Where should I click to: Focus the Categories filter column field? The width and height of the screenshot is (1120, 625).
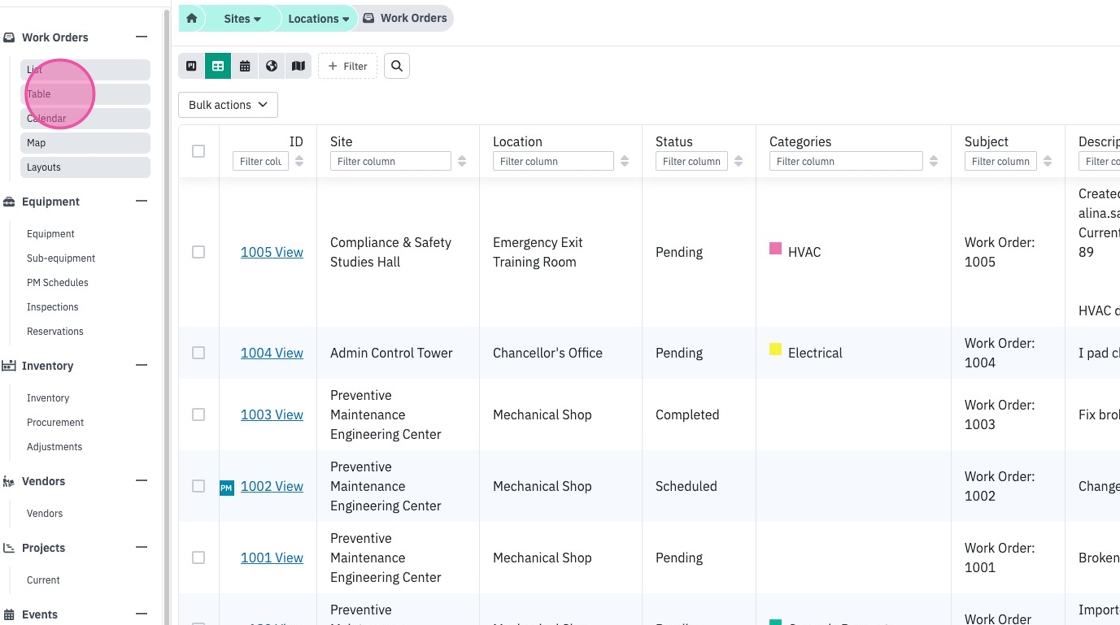[846, 161]
